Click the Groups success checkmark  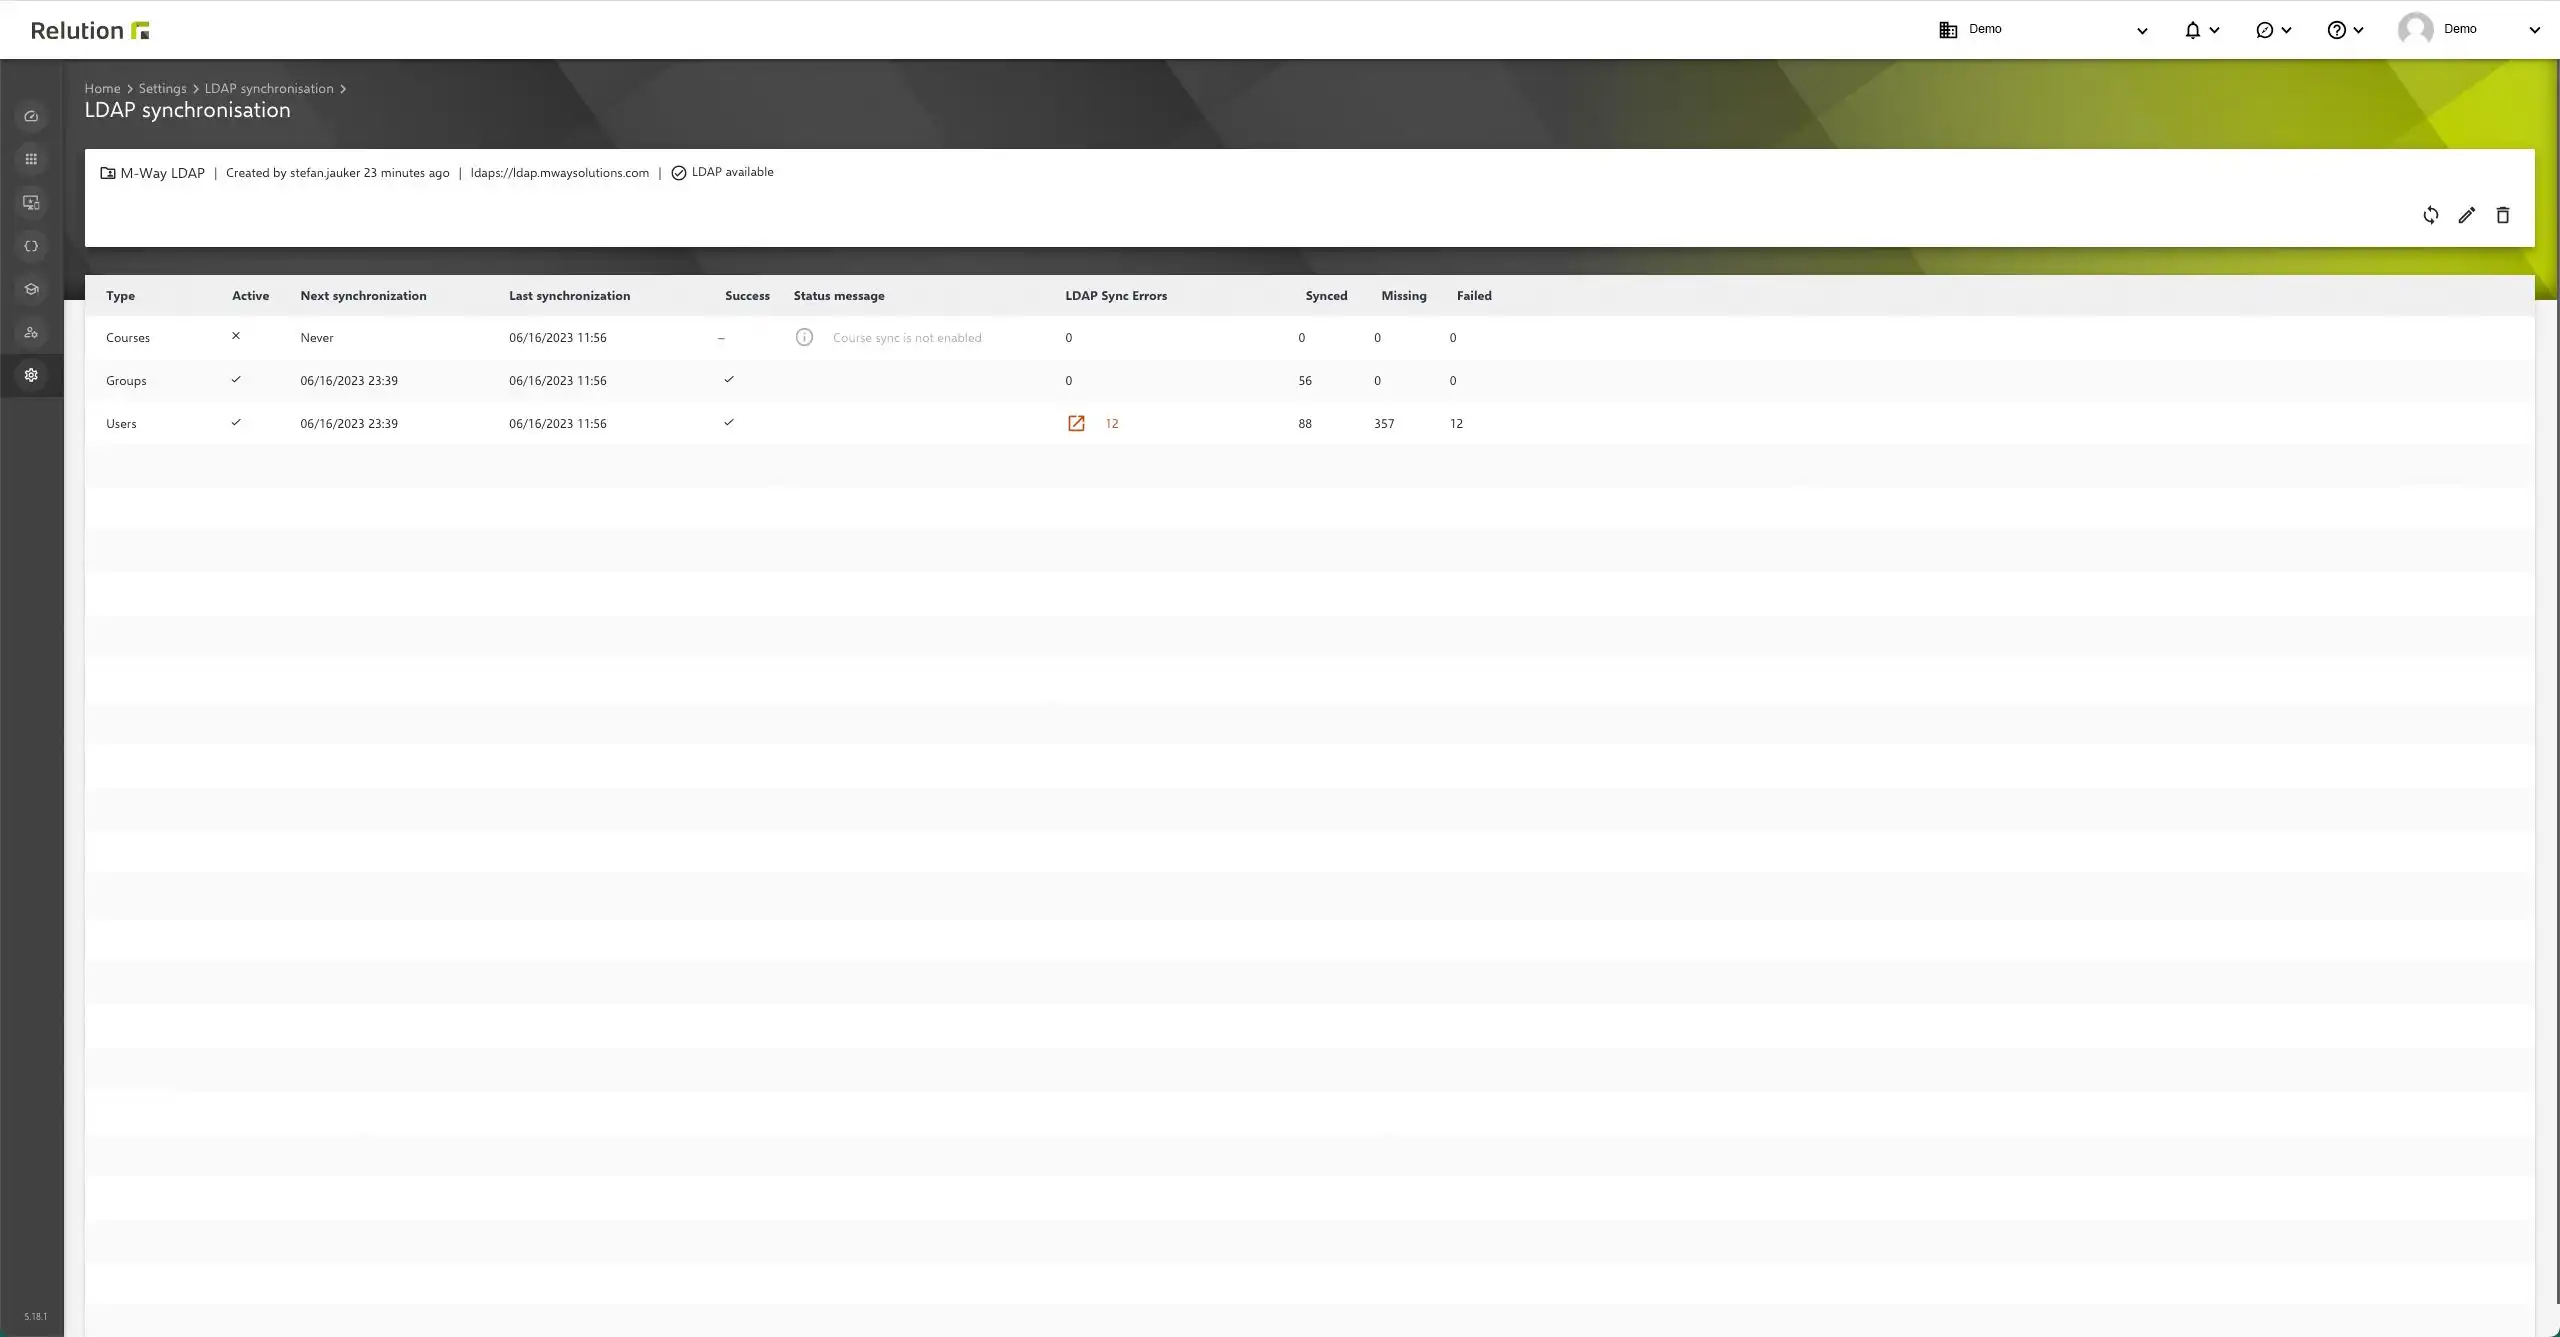tap(729, 379)
